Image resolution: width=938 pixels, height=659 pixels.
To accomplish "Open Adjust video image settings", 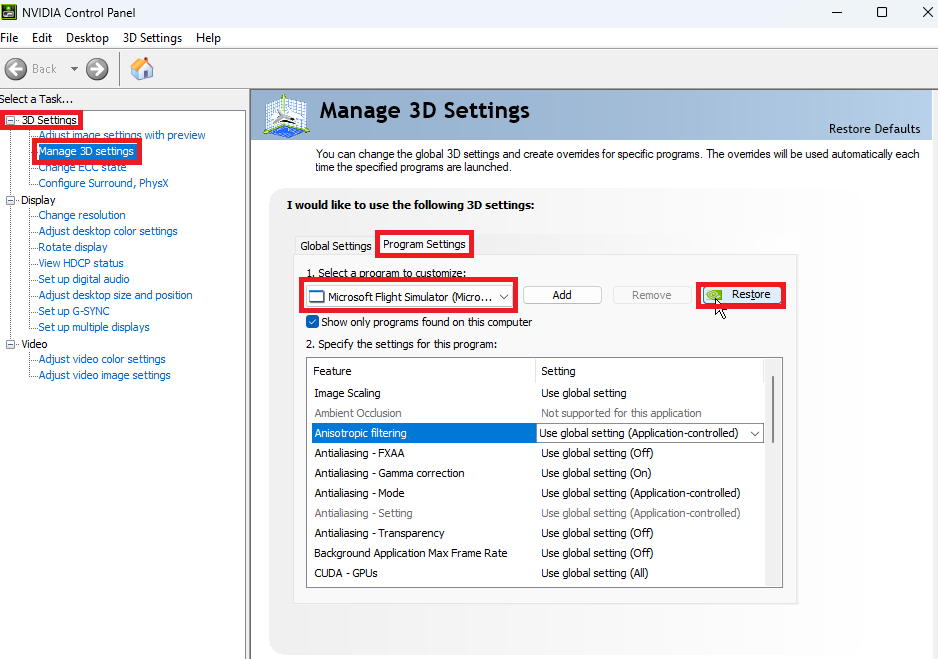I will pos(105,375).
